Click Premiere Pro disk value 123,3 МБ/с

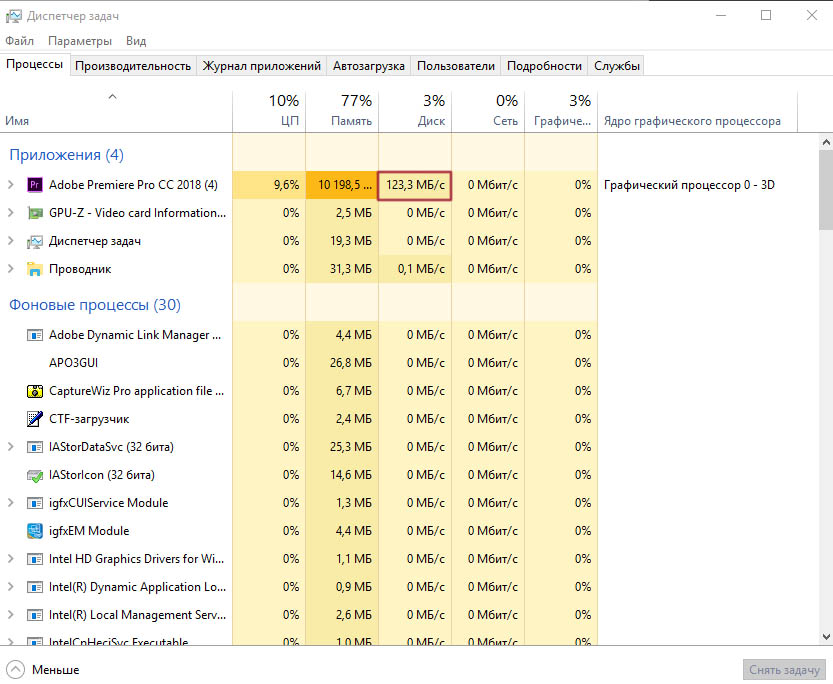click(x=415, y=185)
